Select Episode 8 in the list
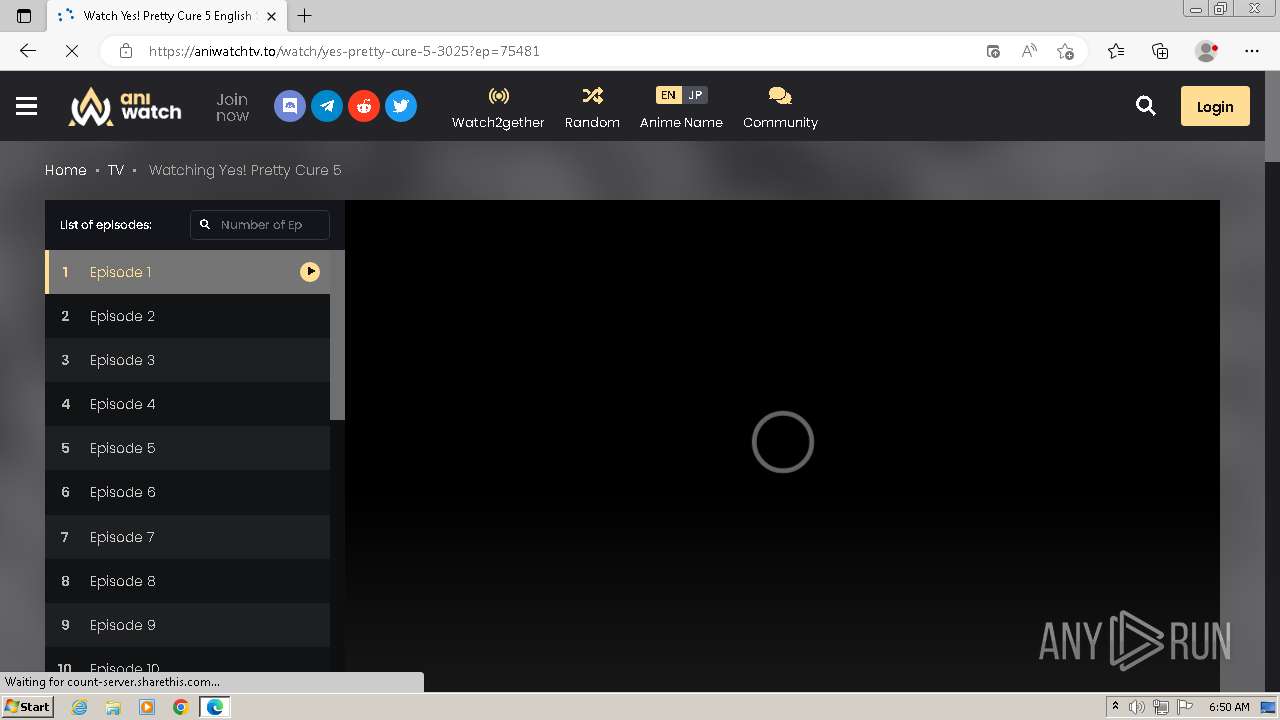 [x=188, y=581]
